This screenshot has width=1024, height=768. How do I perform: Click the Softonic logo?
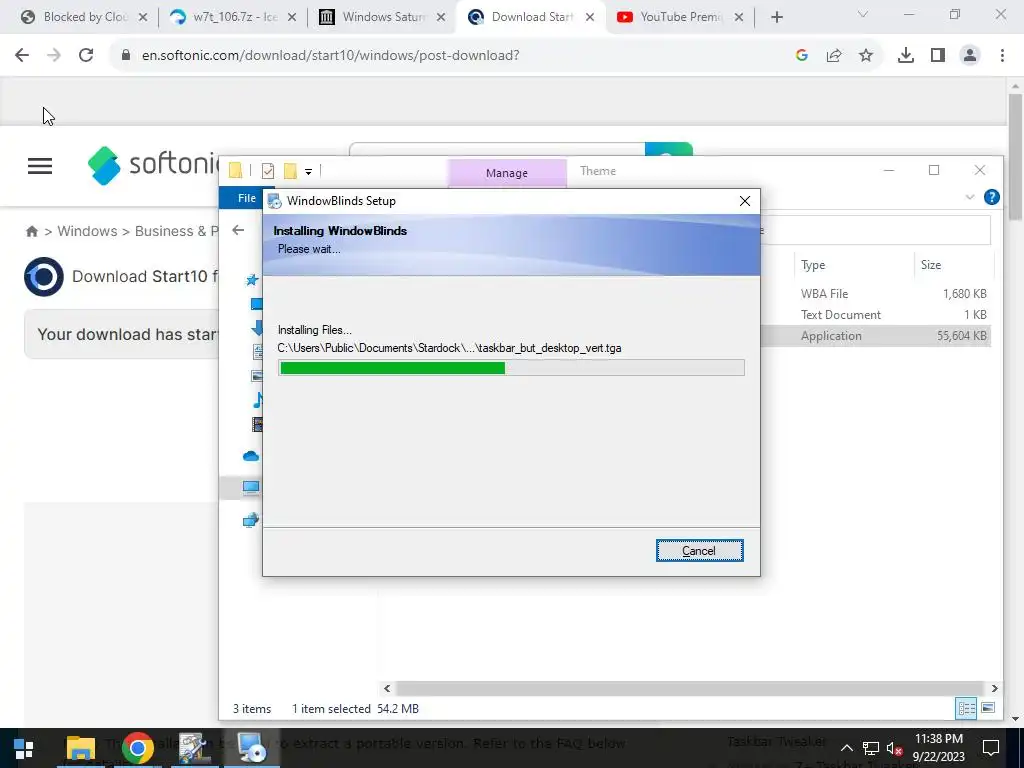(153, 165)
